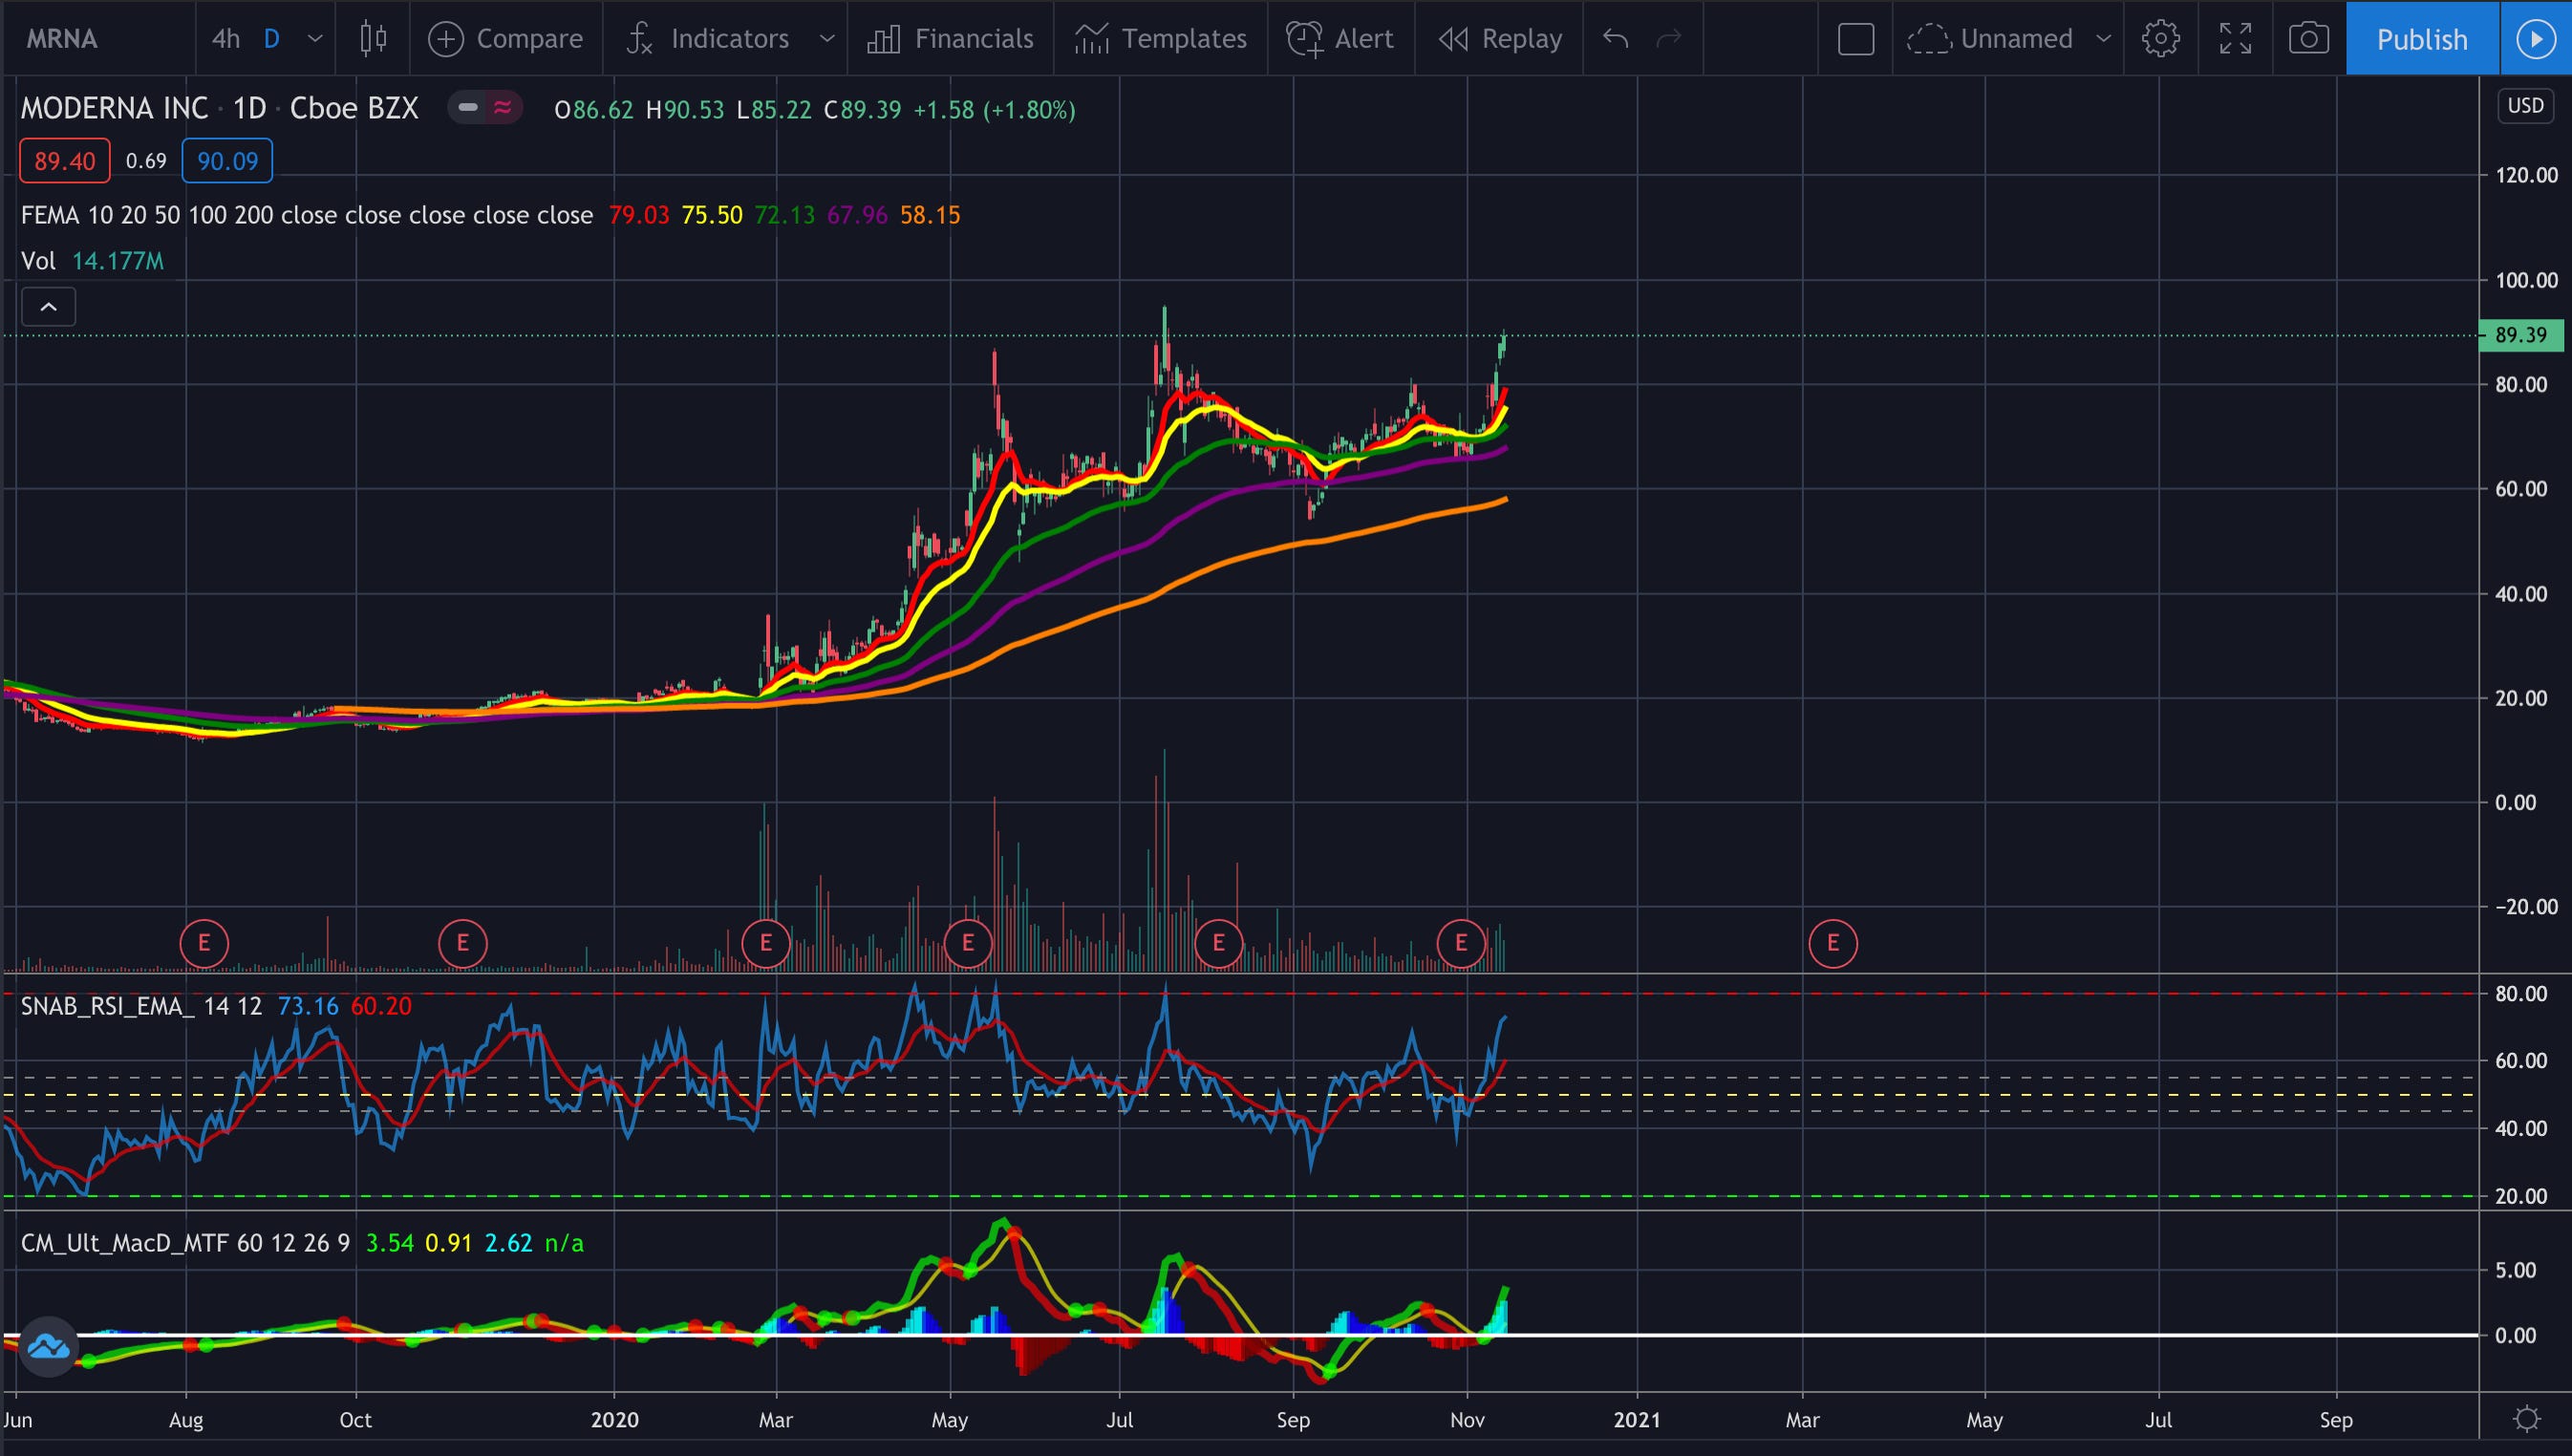Click the Publish button
The width and height of the screenshot is (2572, 1456).
2421,39
